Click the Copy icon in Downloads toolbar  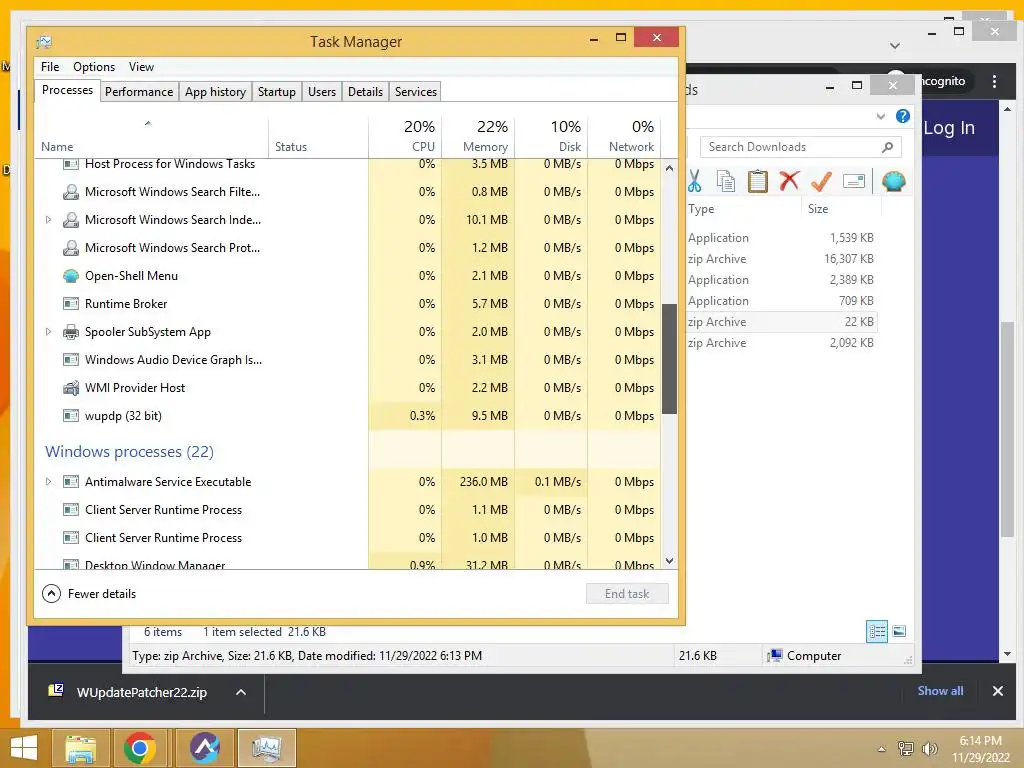(x=726, y=181)
